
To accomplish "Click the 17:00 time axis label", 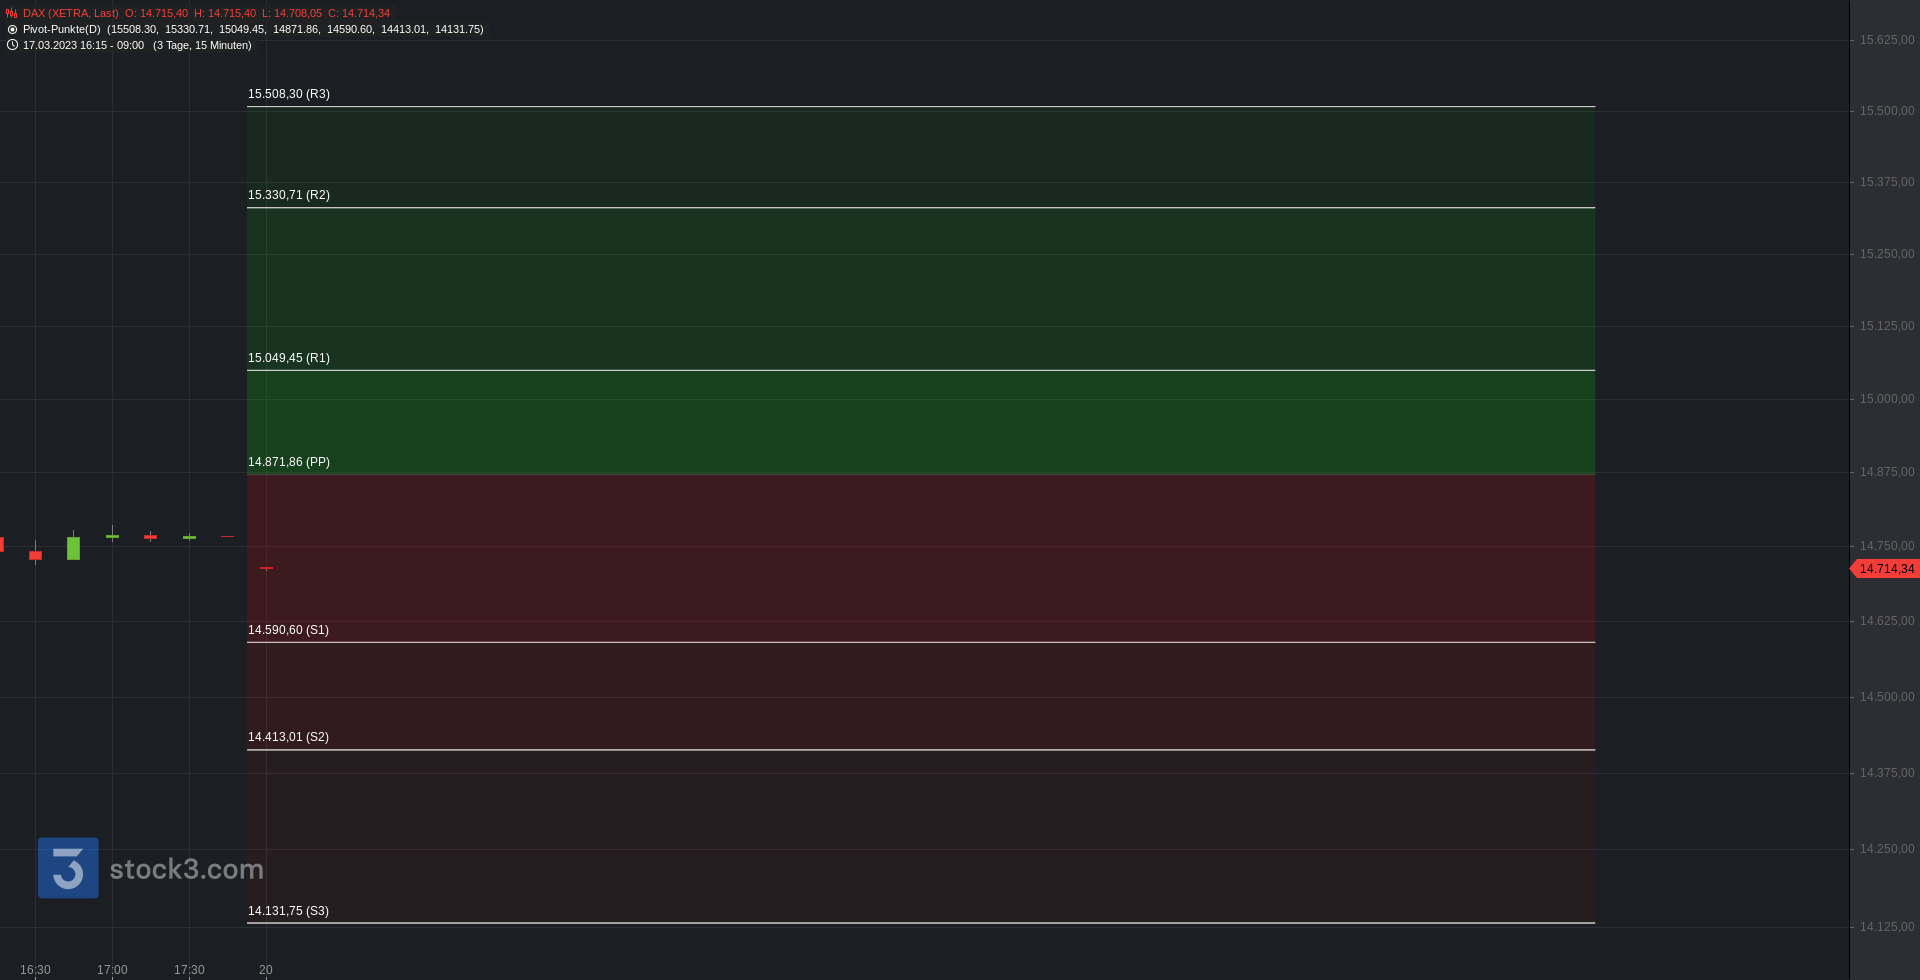I will point(112,970).
